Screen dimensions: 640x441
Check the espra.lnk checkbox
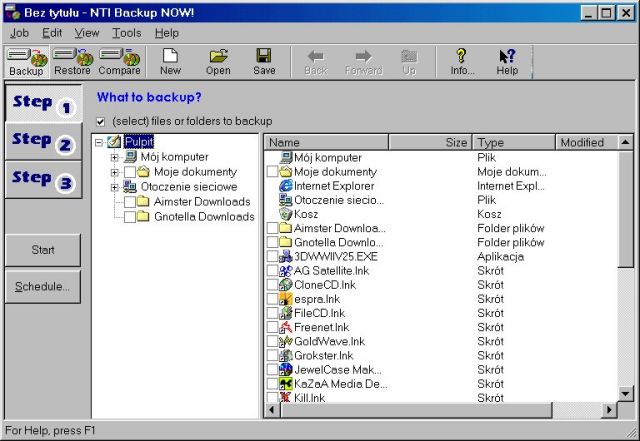[x=272, y=299]
